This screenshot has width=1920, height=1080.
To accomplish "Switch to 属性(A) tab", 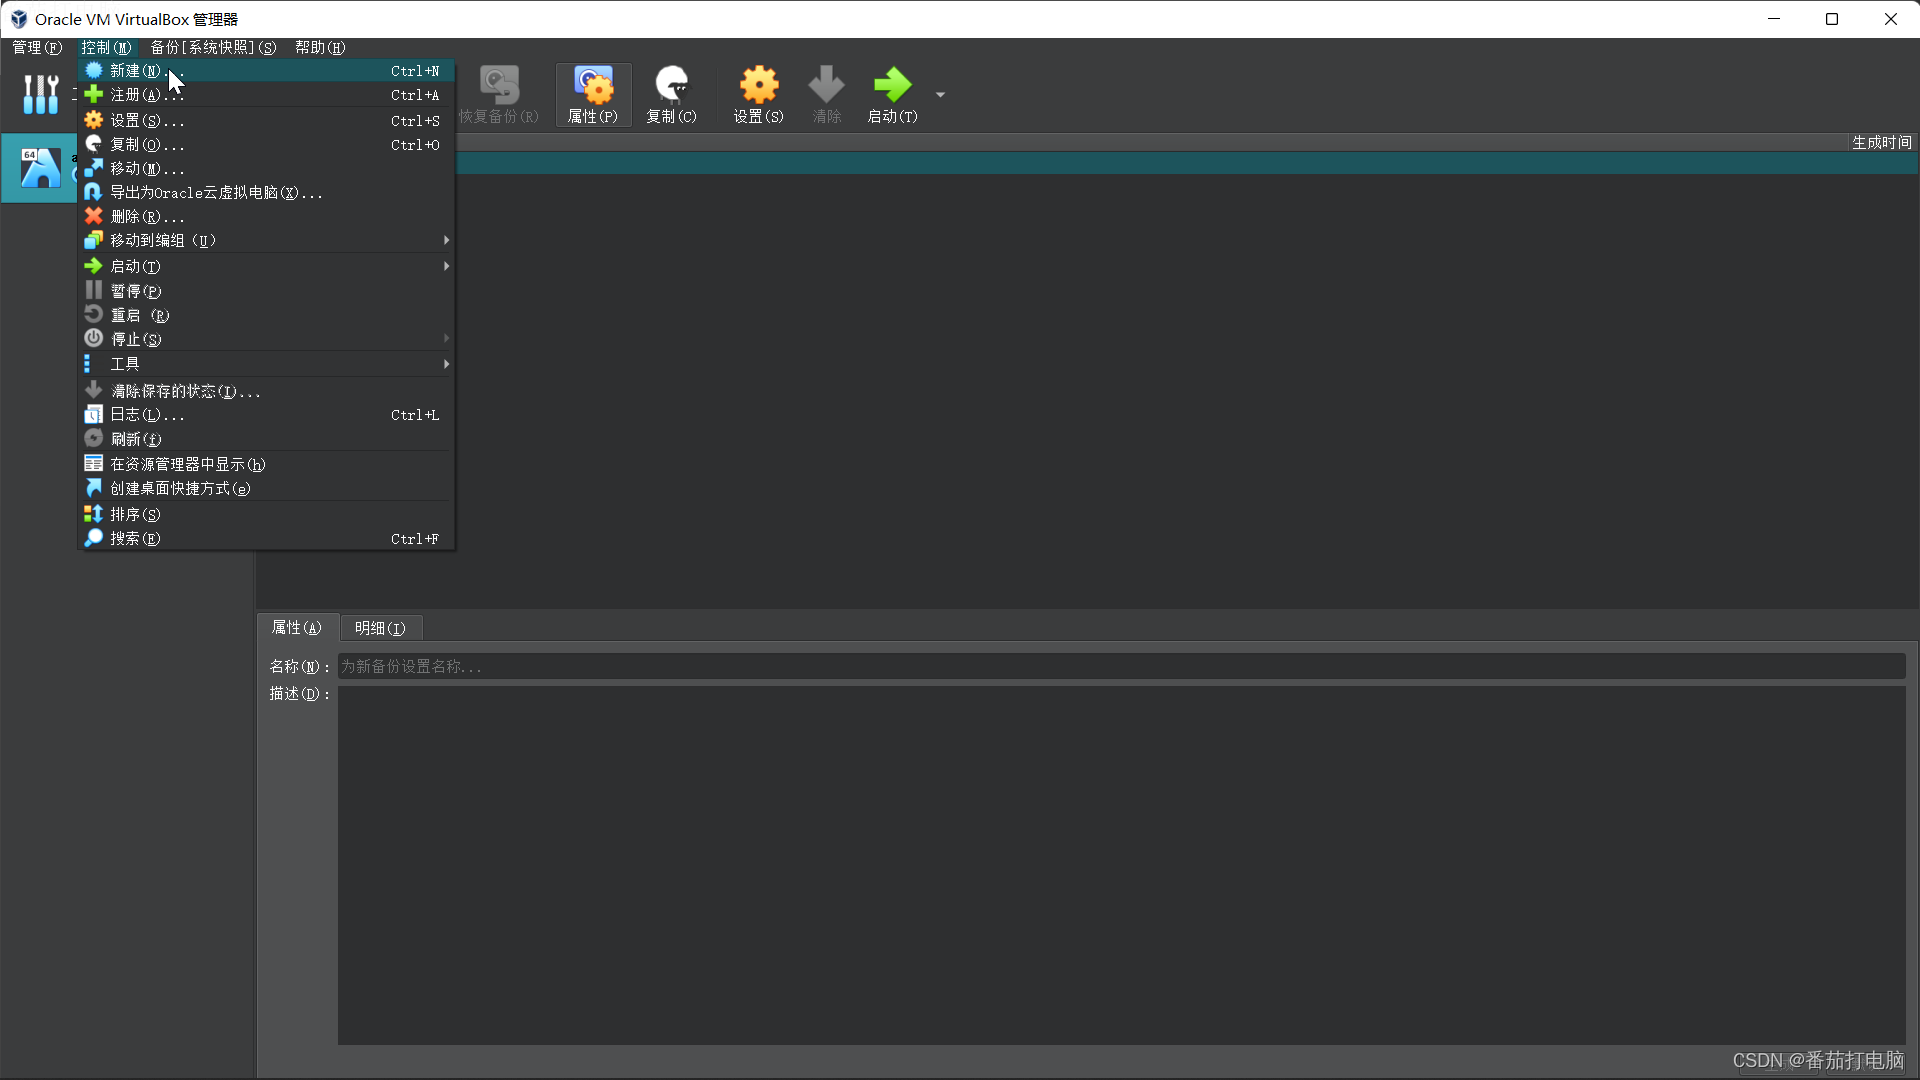I will (x=297, y=628).
